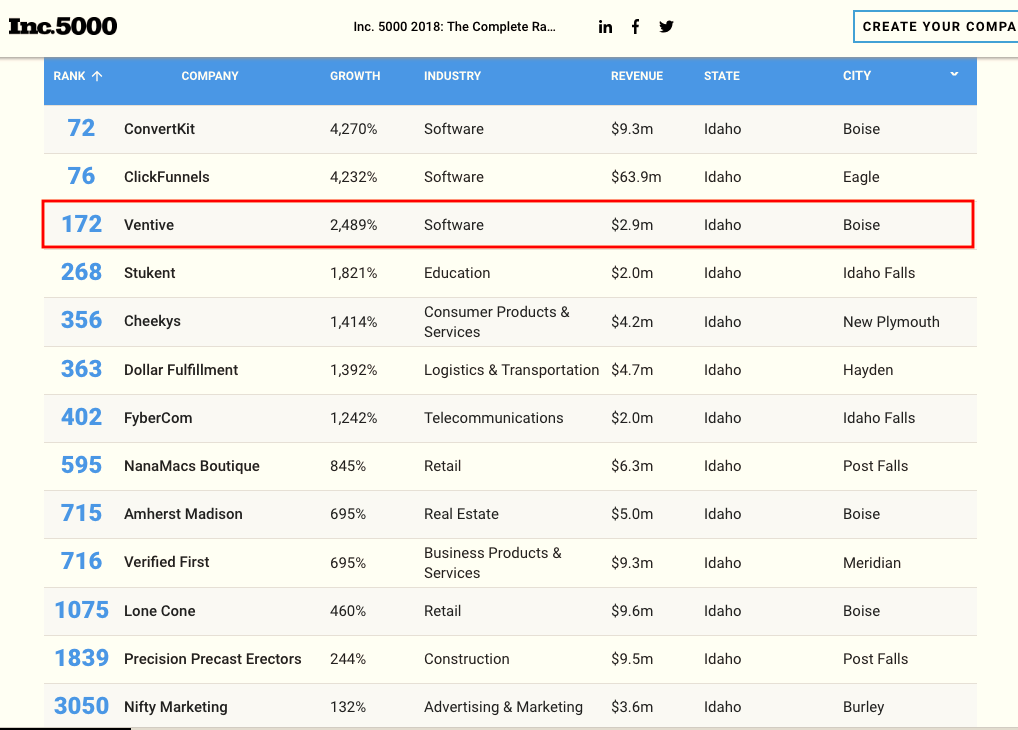
Task: Open the Stukent company profile
Action: [149, 273]
